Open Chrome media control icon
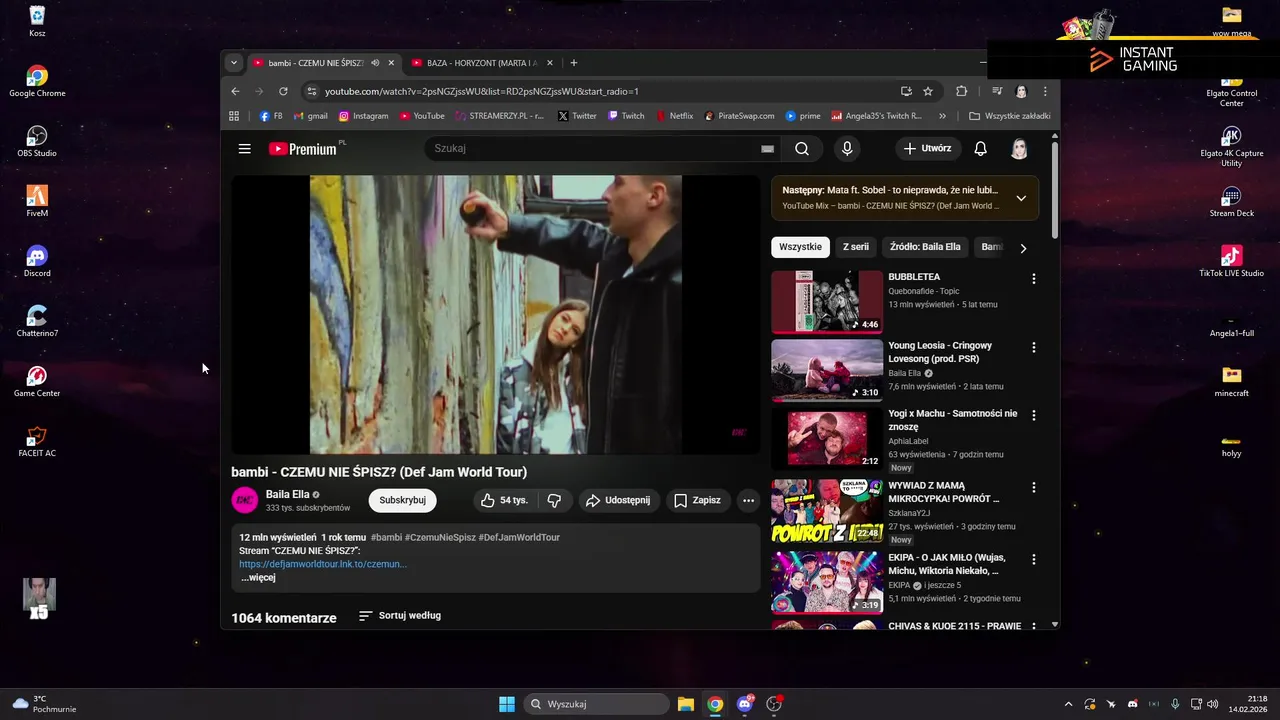This screenshot has width=1280, height=720. pos(997,91)
